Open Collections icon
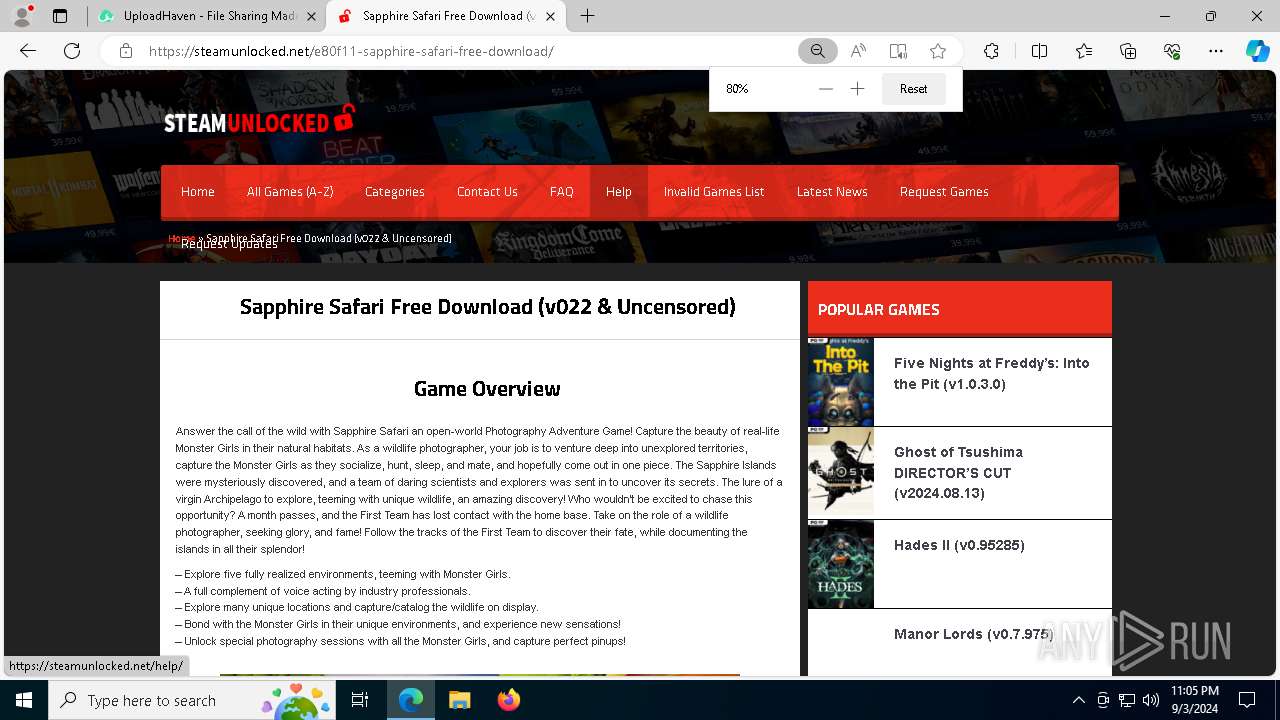1280x720 pixels. [1128, 51]
